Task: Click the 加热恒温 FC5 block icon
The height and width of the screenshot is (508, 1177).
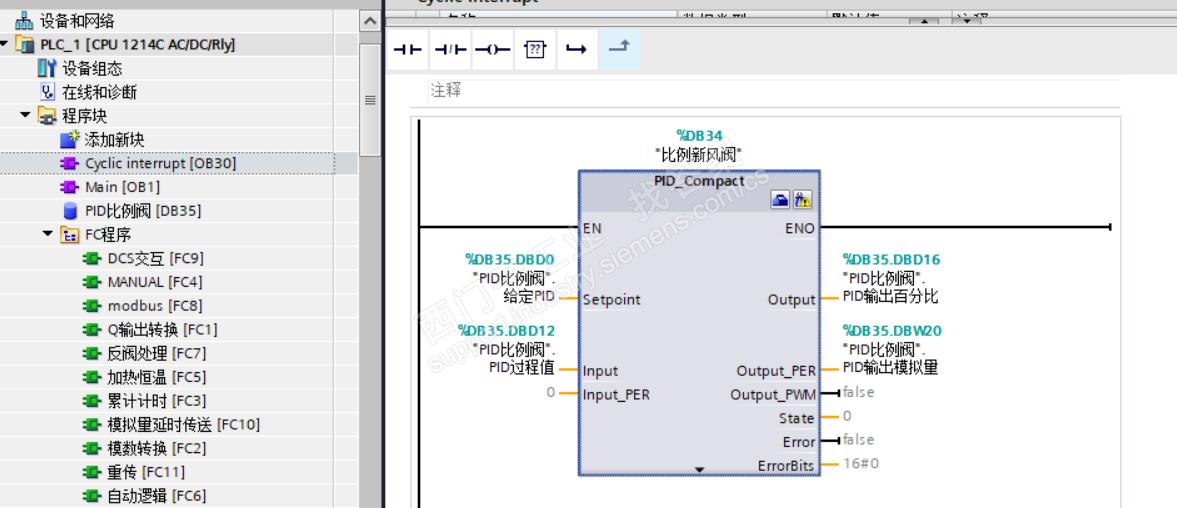Action: (92, 377)
